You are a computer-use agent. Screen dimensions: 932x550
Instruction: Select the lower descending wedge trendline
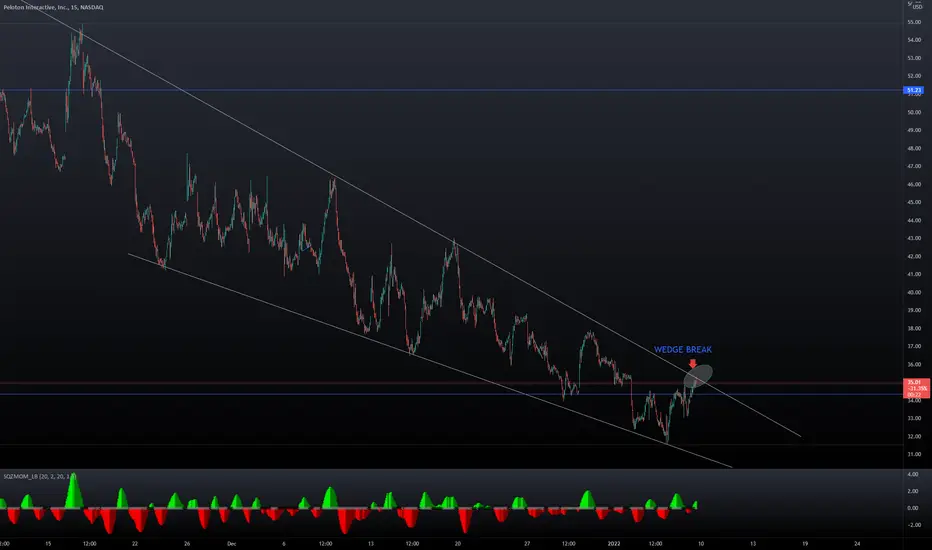point(430,361)
